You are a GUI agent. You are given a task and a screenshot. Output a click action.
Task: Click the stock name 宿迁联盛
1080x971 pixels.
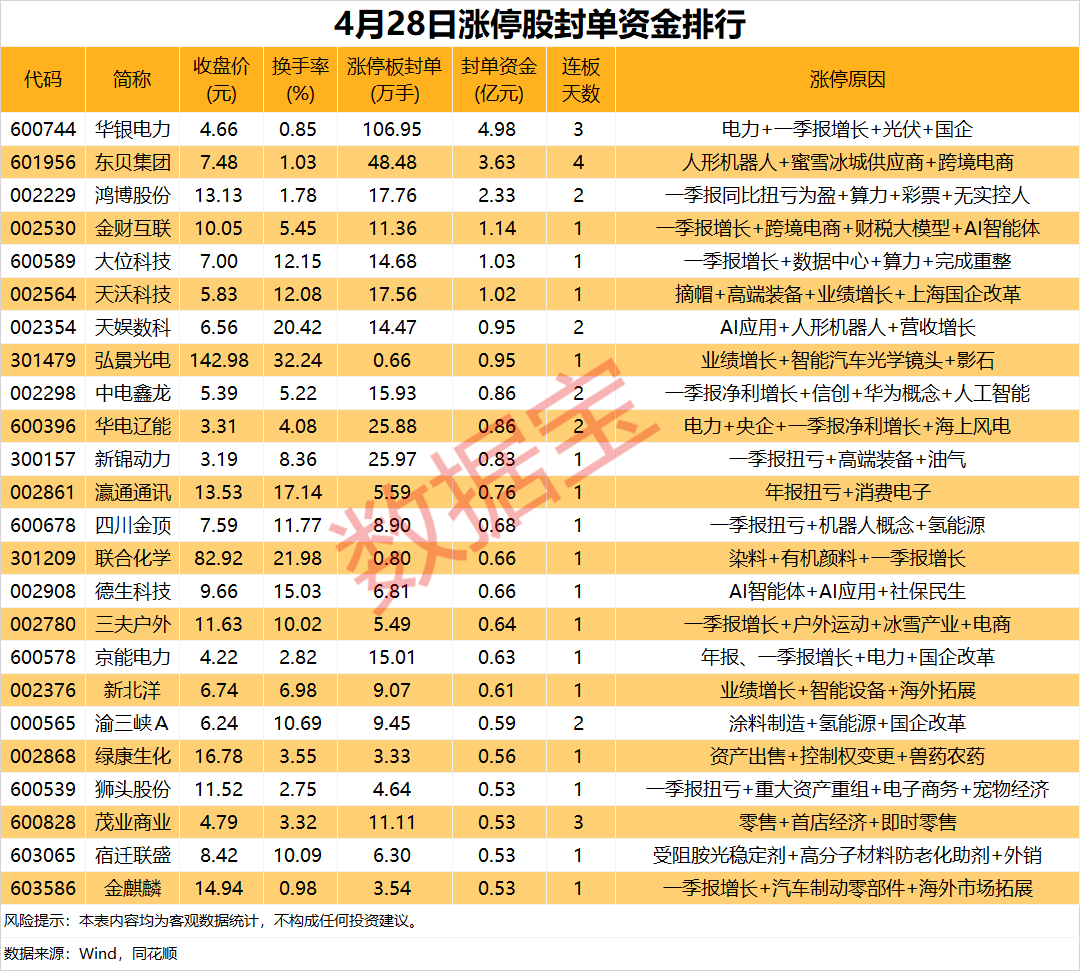click(x=132, y=856)
